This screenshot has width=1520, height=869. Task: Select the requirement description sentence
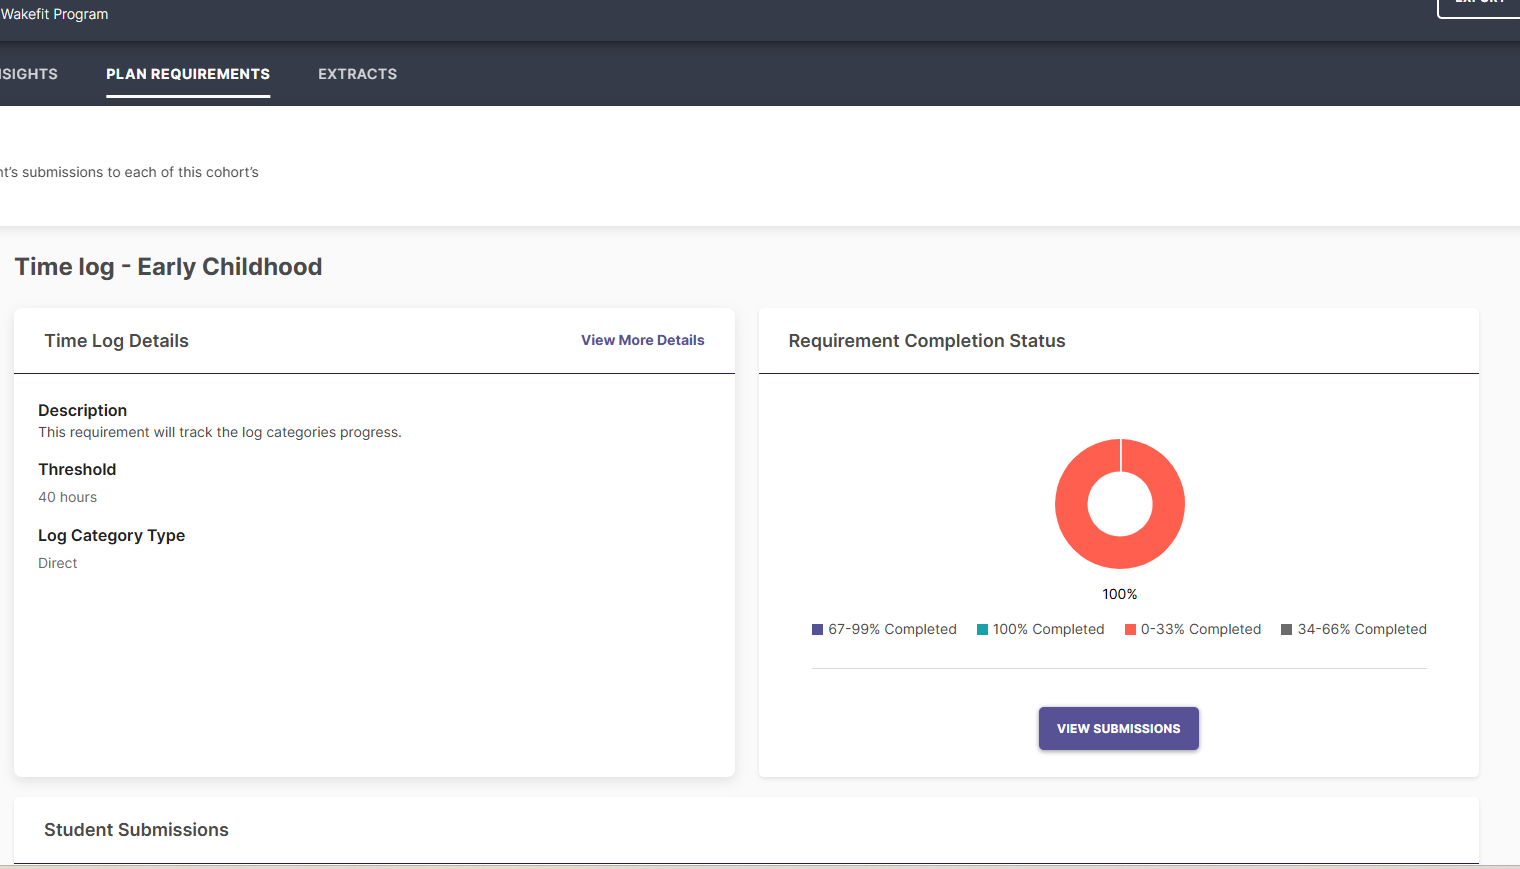coord(220,432)
